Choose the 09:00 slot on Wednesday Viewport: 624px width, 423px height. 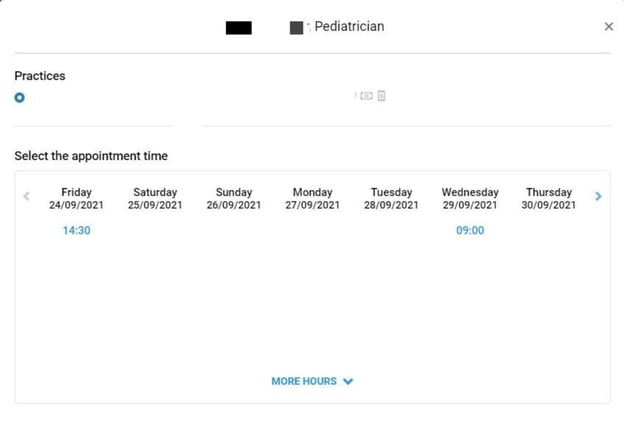[470, 230]
